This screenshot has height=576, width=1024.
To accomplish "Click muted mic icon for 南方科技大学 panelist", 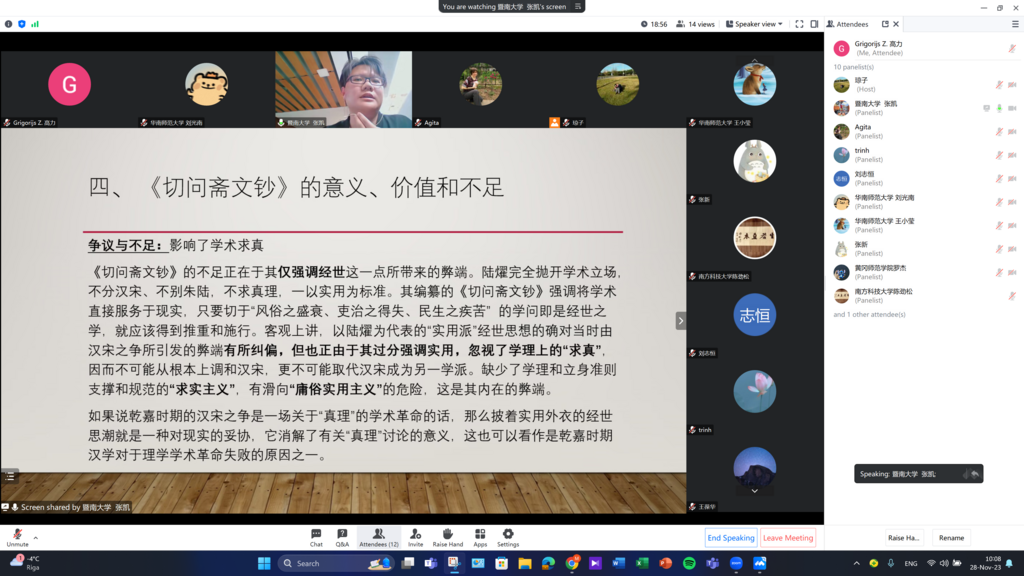I will (1012, 296).
